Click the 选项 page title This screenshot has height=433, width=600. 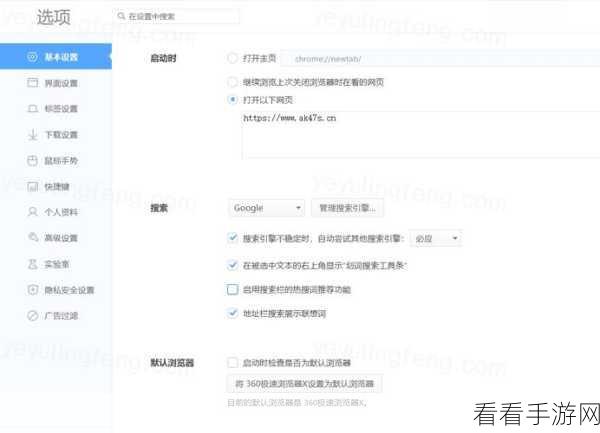(x=54, y=17)
